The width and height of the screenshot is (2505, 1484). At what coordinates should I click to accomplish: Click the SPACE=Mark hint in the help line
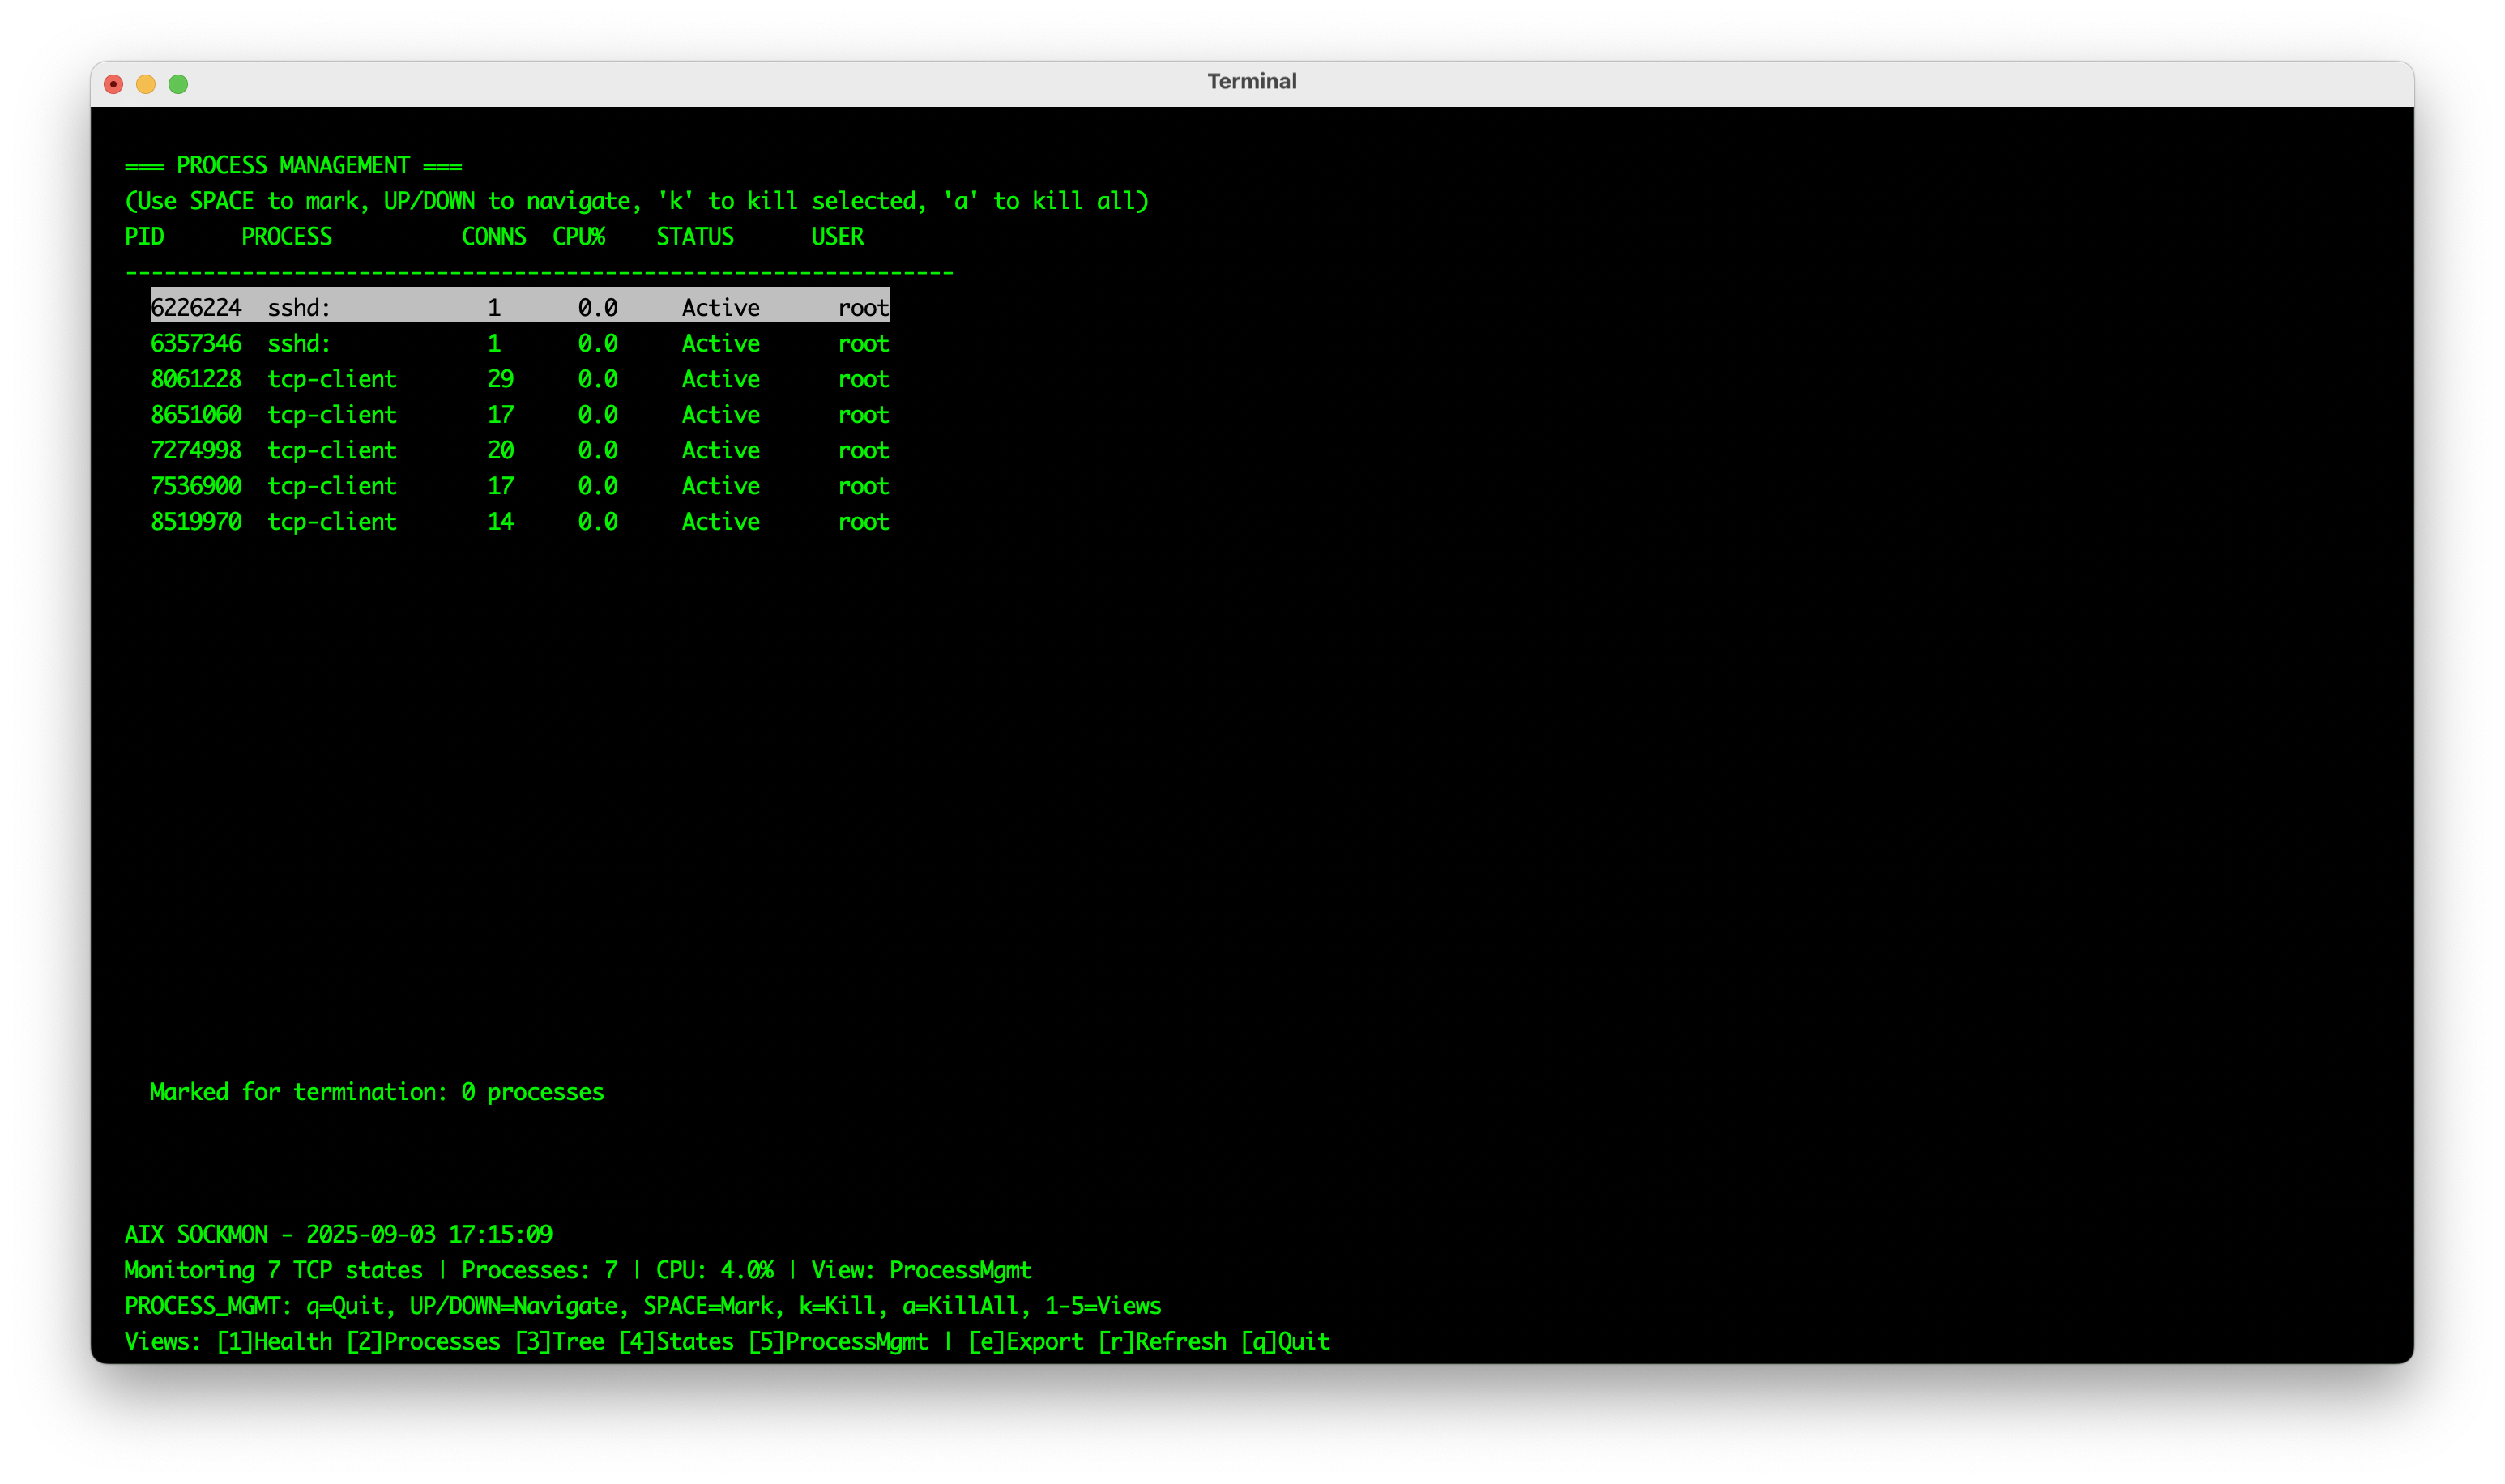coord(709,1306)
